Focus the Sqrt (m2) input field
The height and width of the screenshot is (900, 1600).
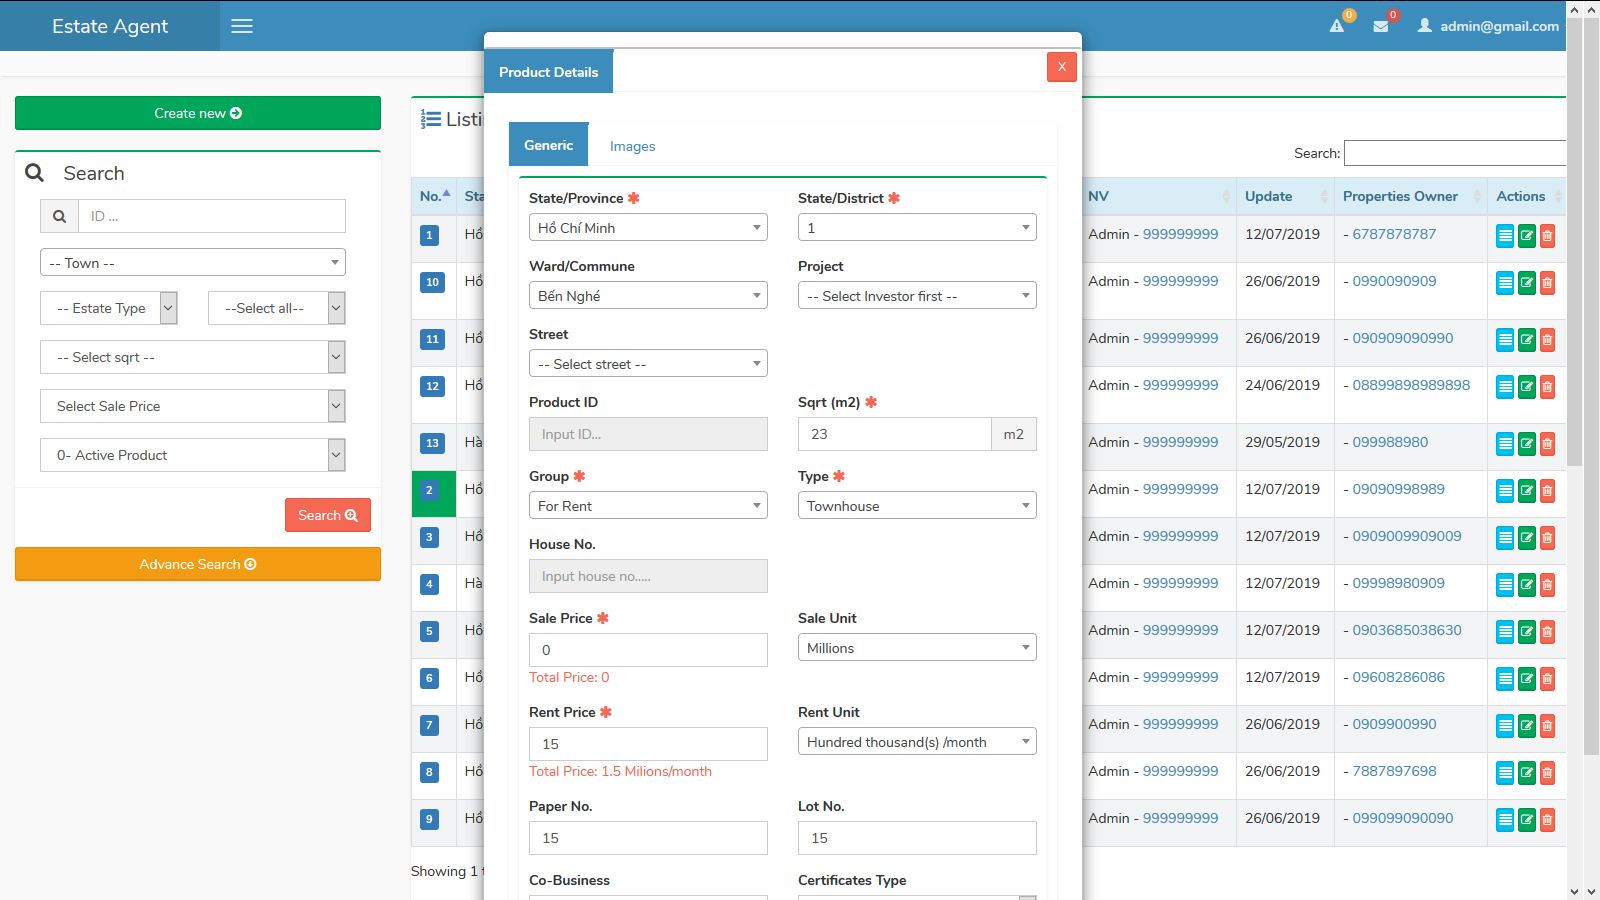894,434
